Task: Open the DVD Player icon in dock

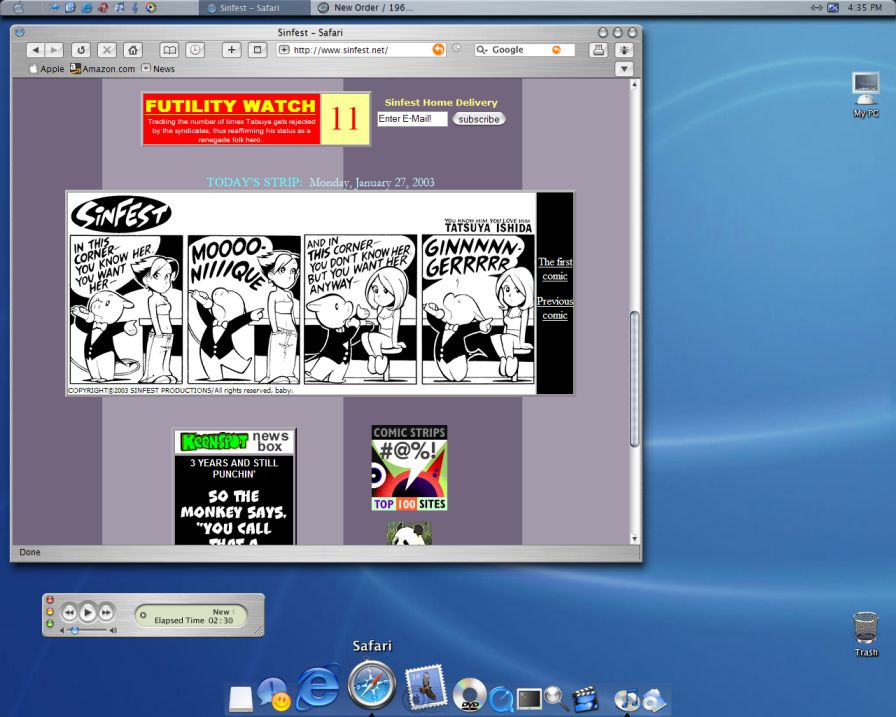Action: (x=469, y=694)
